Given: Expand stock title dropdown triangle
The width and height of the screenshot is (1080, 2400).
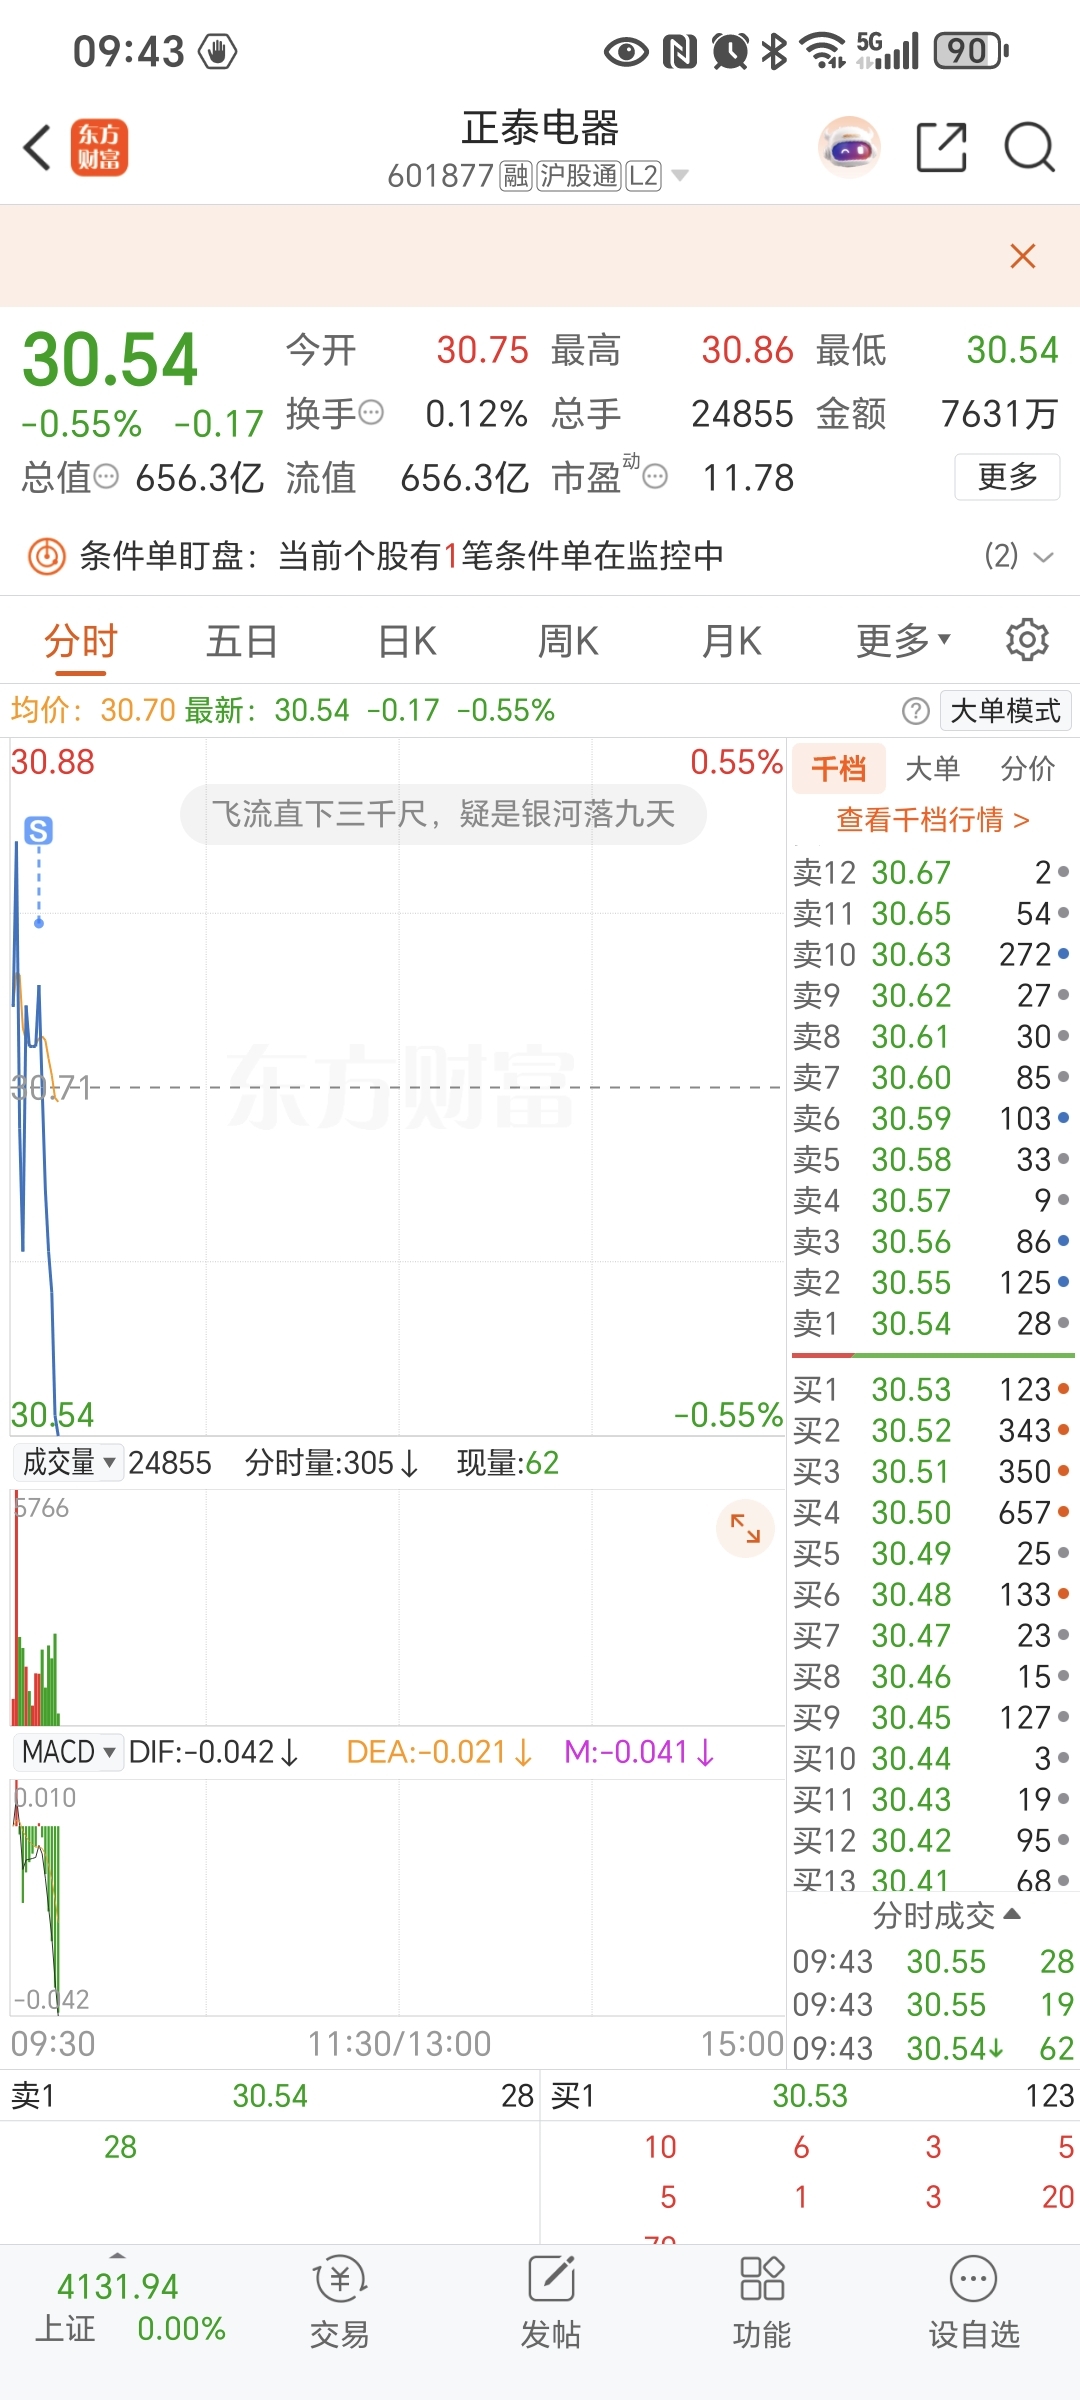Looking at the screenshot, I should point(680,176).
